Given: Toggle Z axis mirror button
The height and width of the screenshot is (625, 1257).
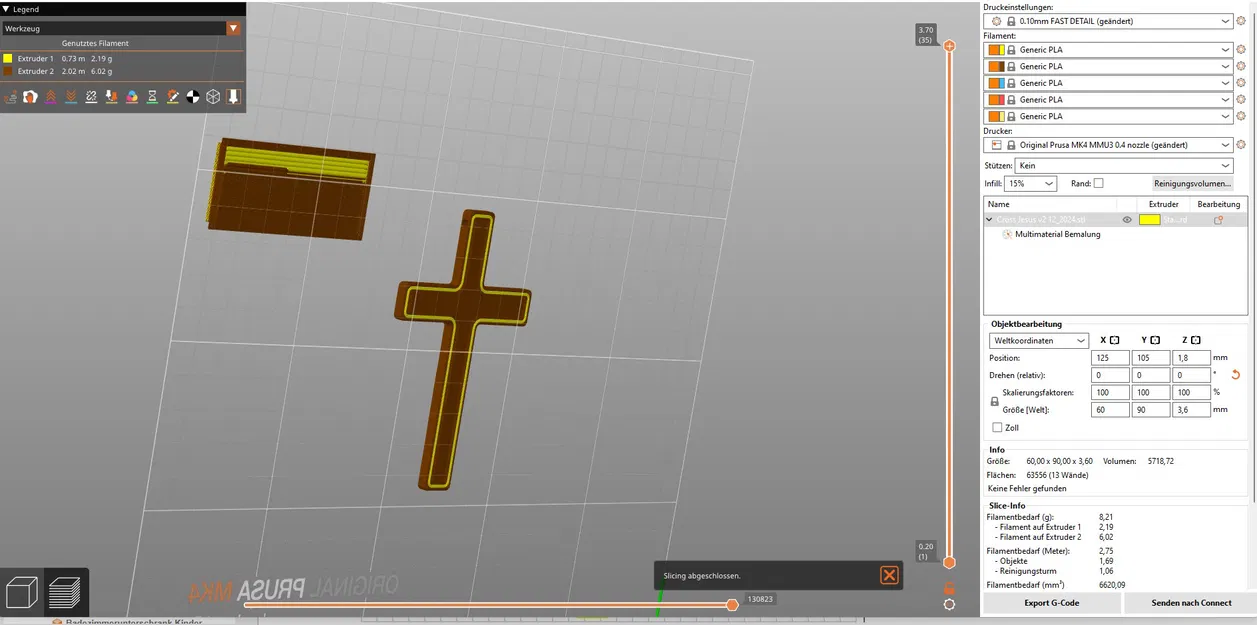Looking at the screenshot, I should [x=1195, y=340].
